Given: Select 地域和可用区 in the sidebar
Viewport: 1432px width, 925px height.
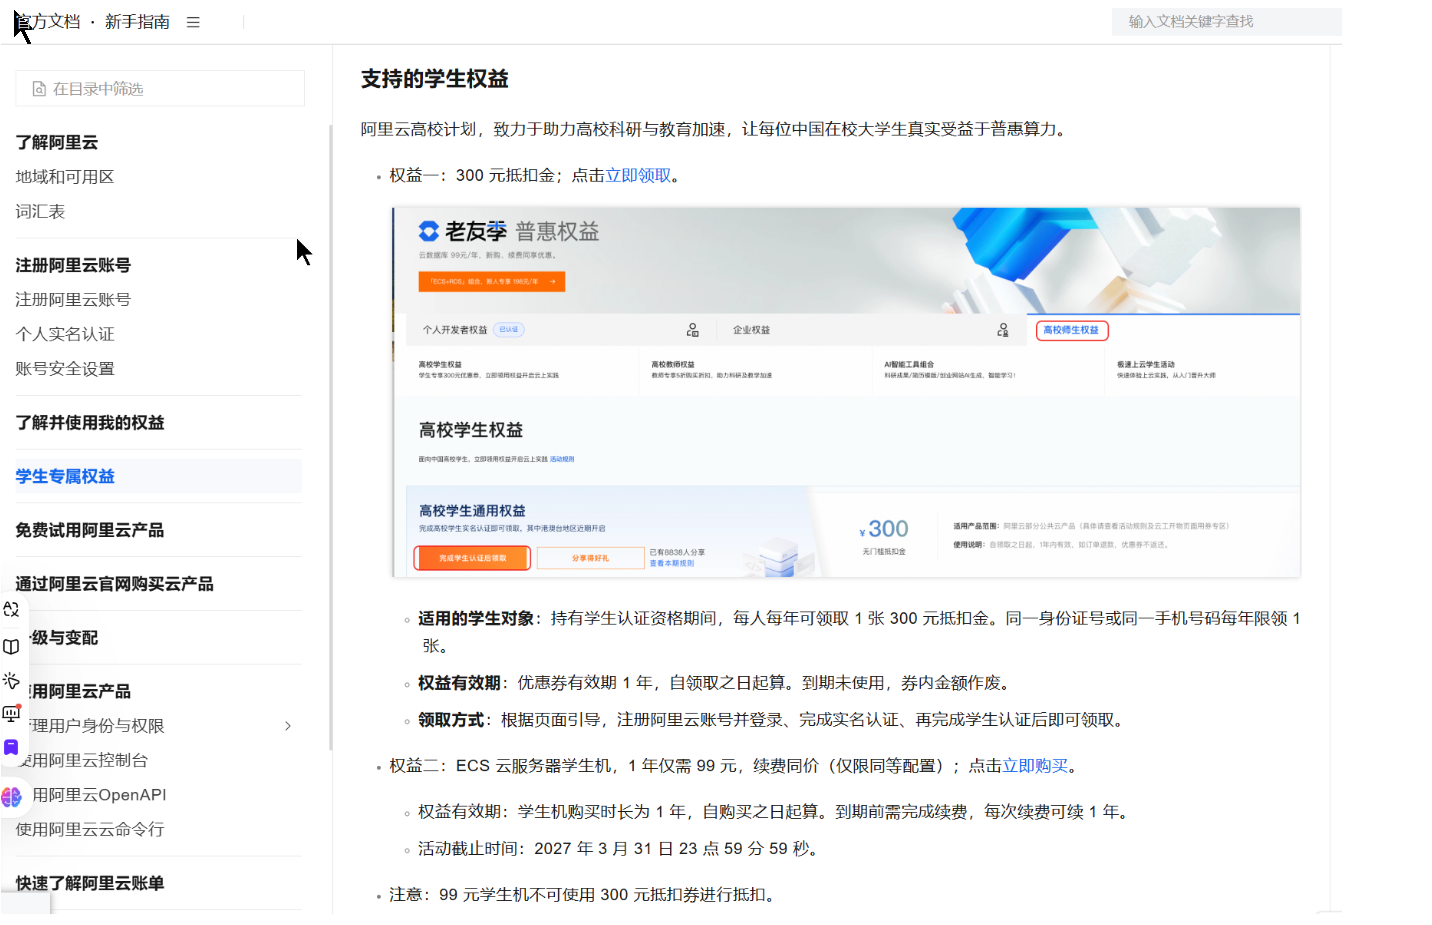Looking at the screenshot, I should (65, 177).
